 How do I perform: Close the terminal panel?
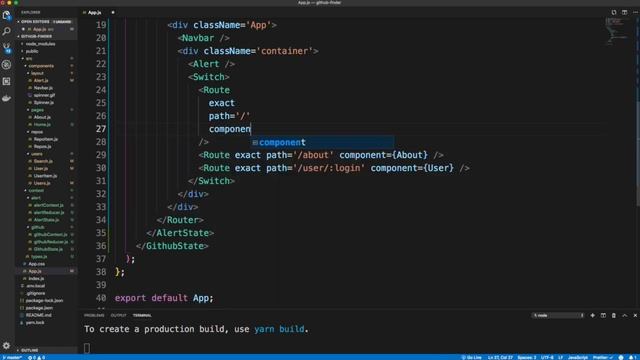click(635, 316)
